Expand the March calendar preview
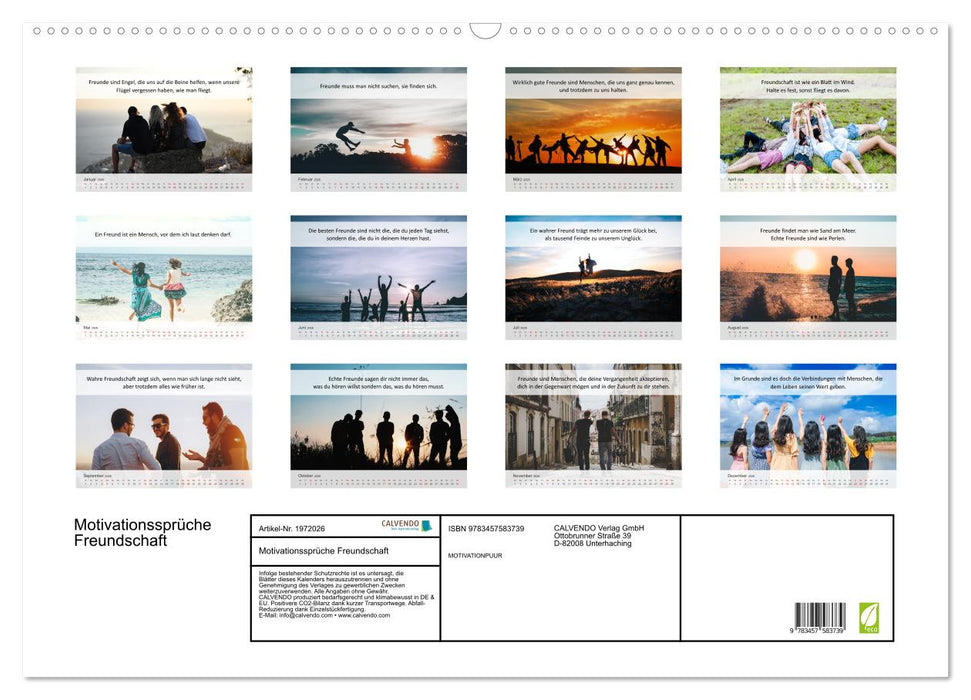The width and height of the screenshot is (971, 700). tap(593, 130)
